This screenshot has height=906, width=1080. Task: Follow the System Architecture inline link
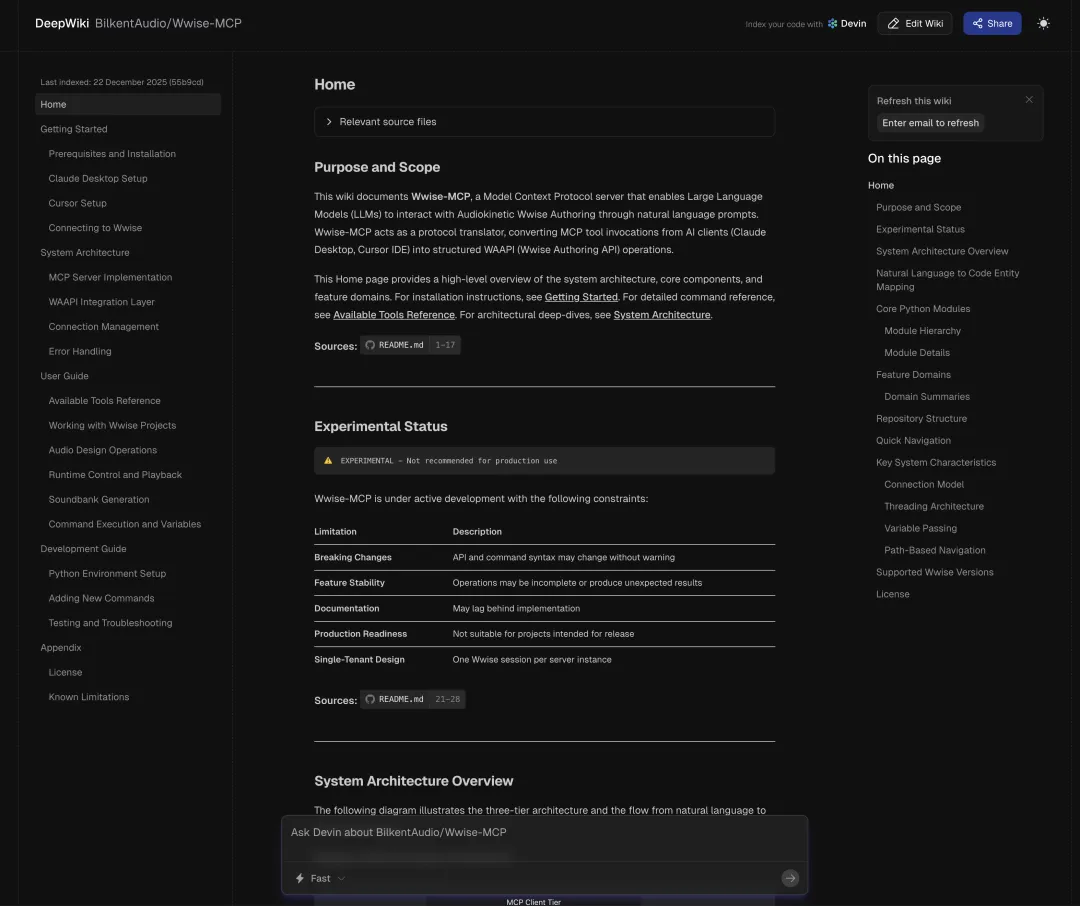point(662,315)
